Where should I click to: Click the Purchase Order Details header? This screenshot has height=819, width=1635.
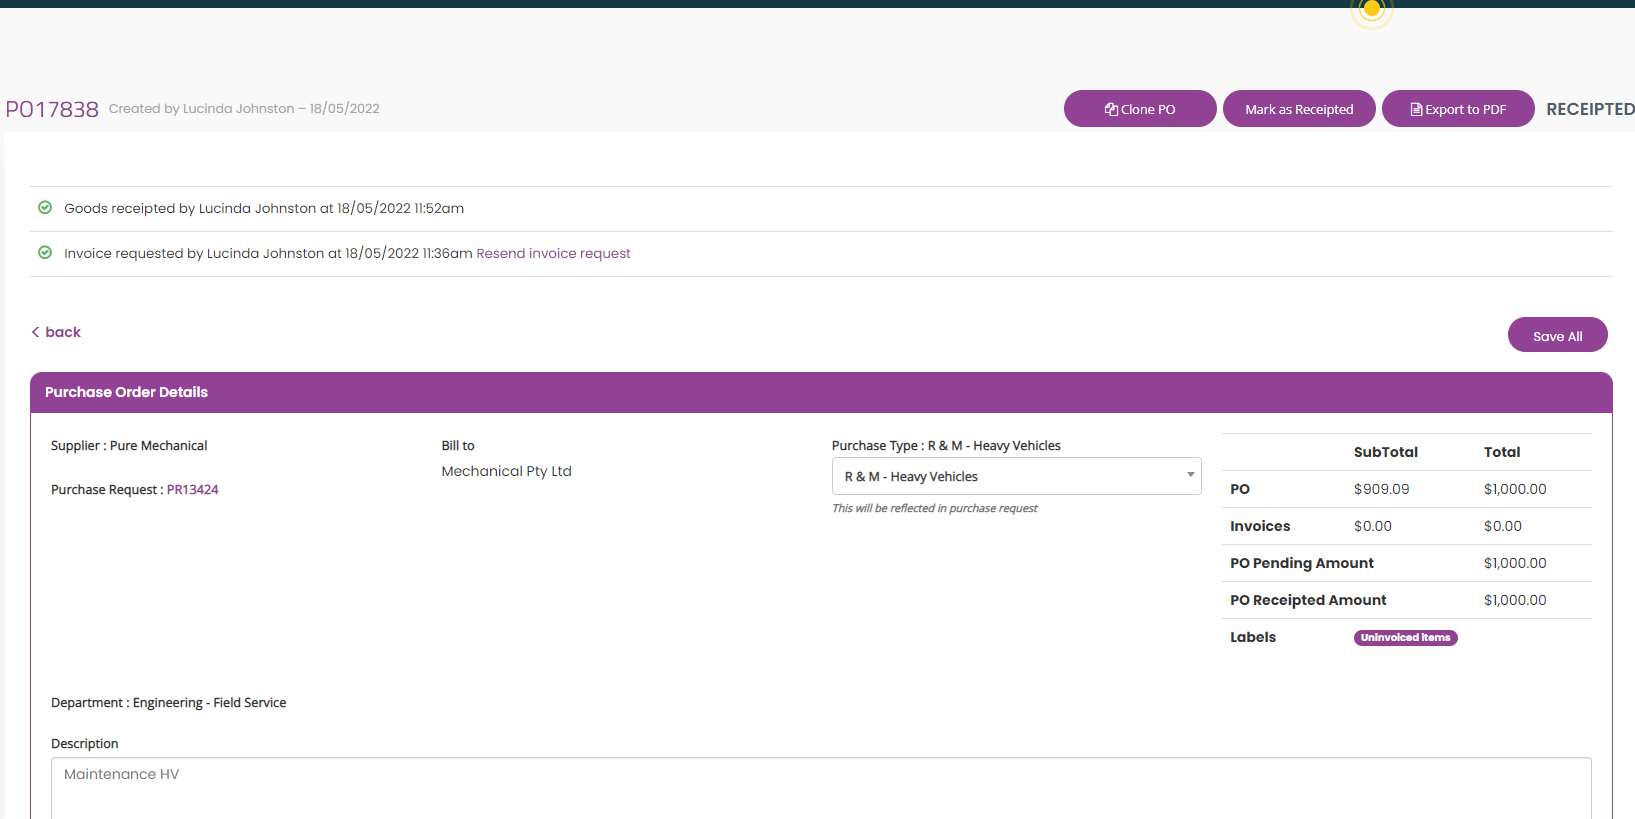pyautogui.click(x=821, y=392)
